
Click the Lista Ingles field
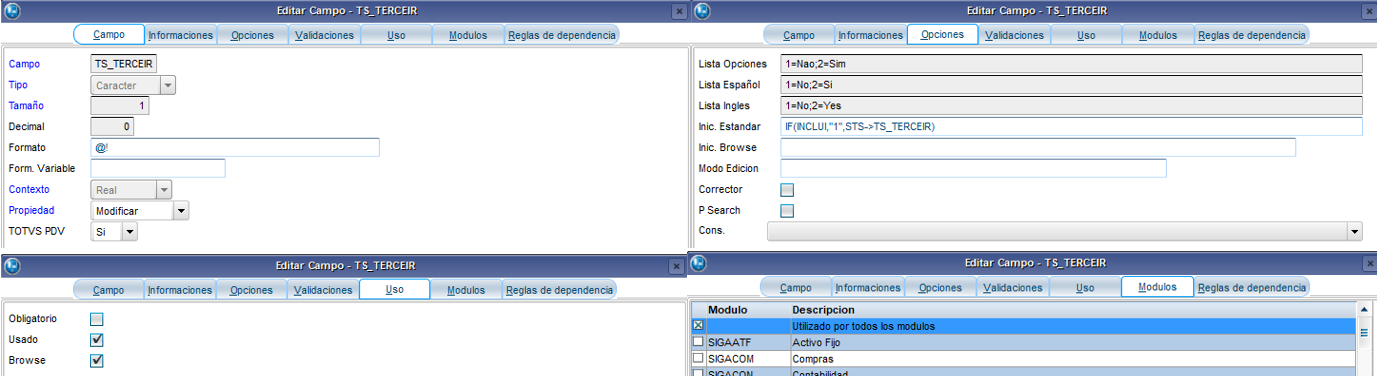1072,106
